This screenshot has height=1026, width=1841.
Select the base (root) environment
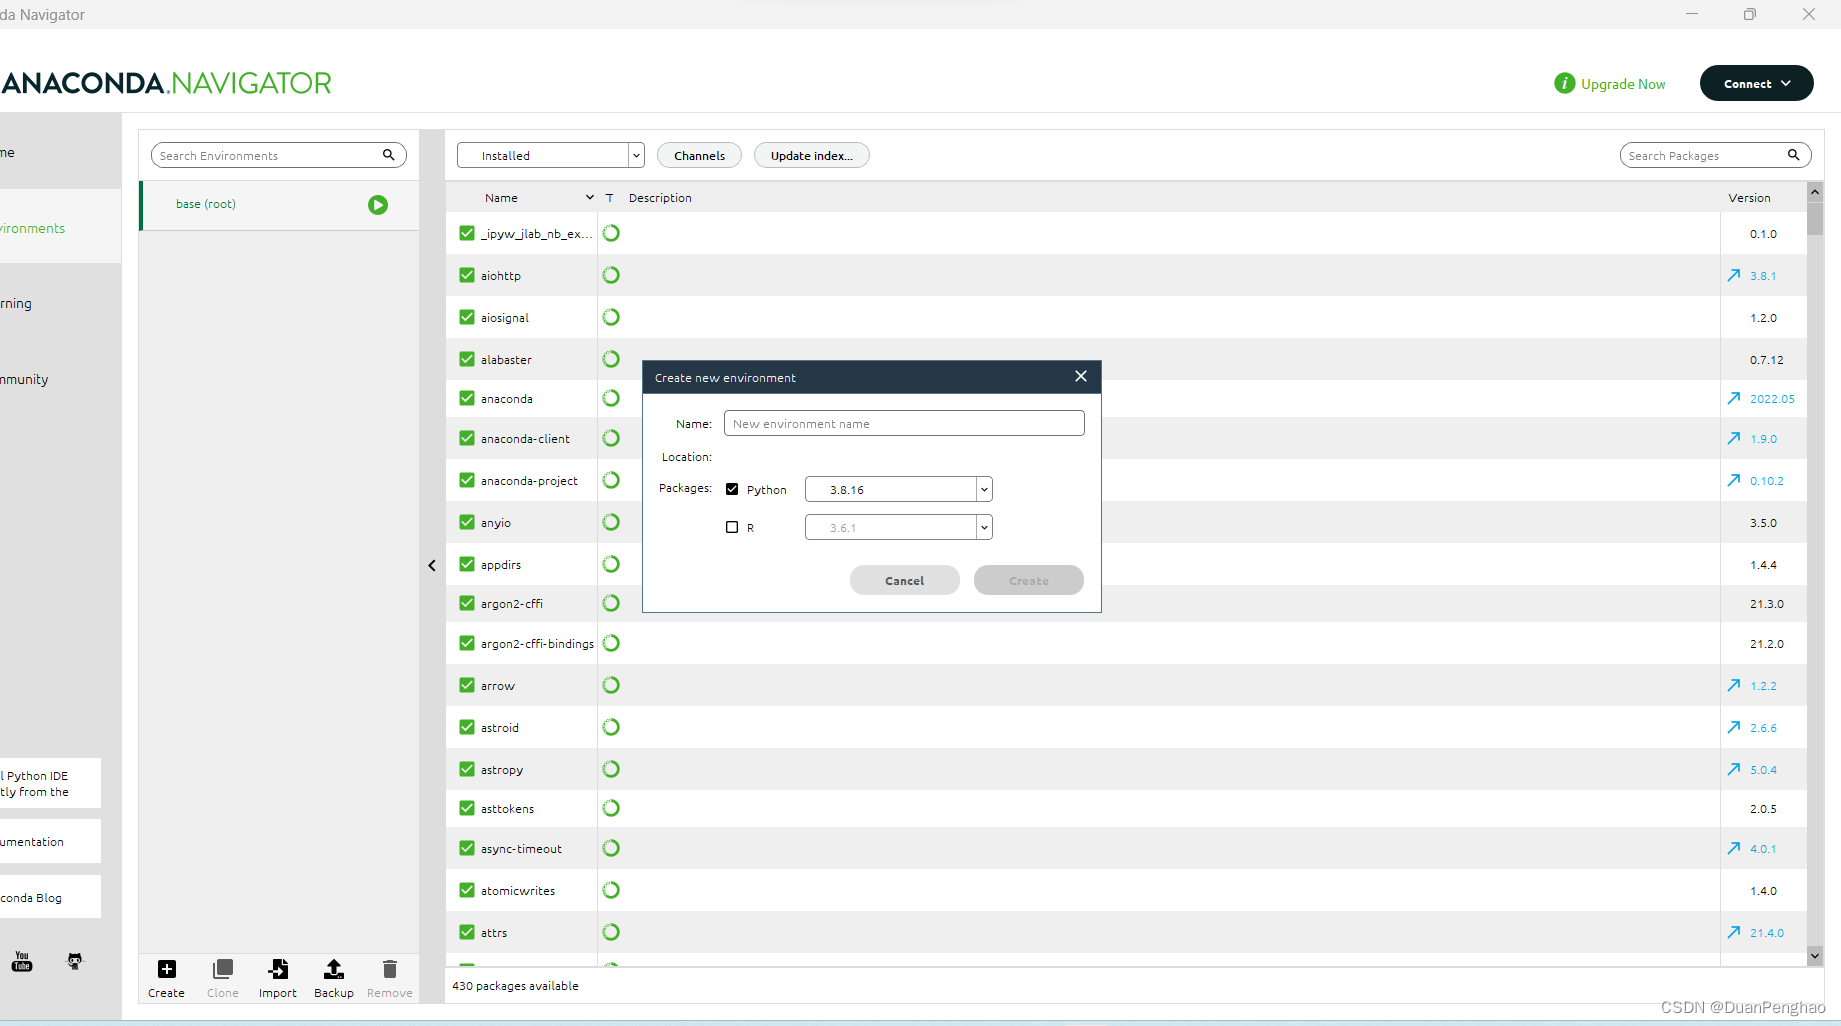point(279,205)
